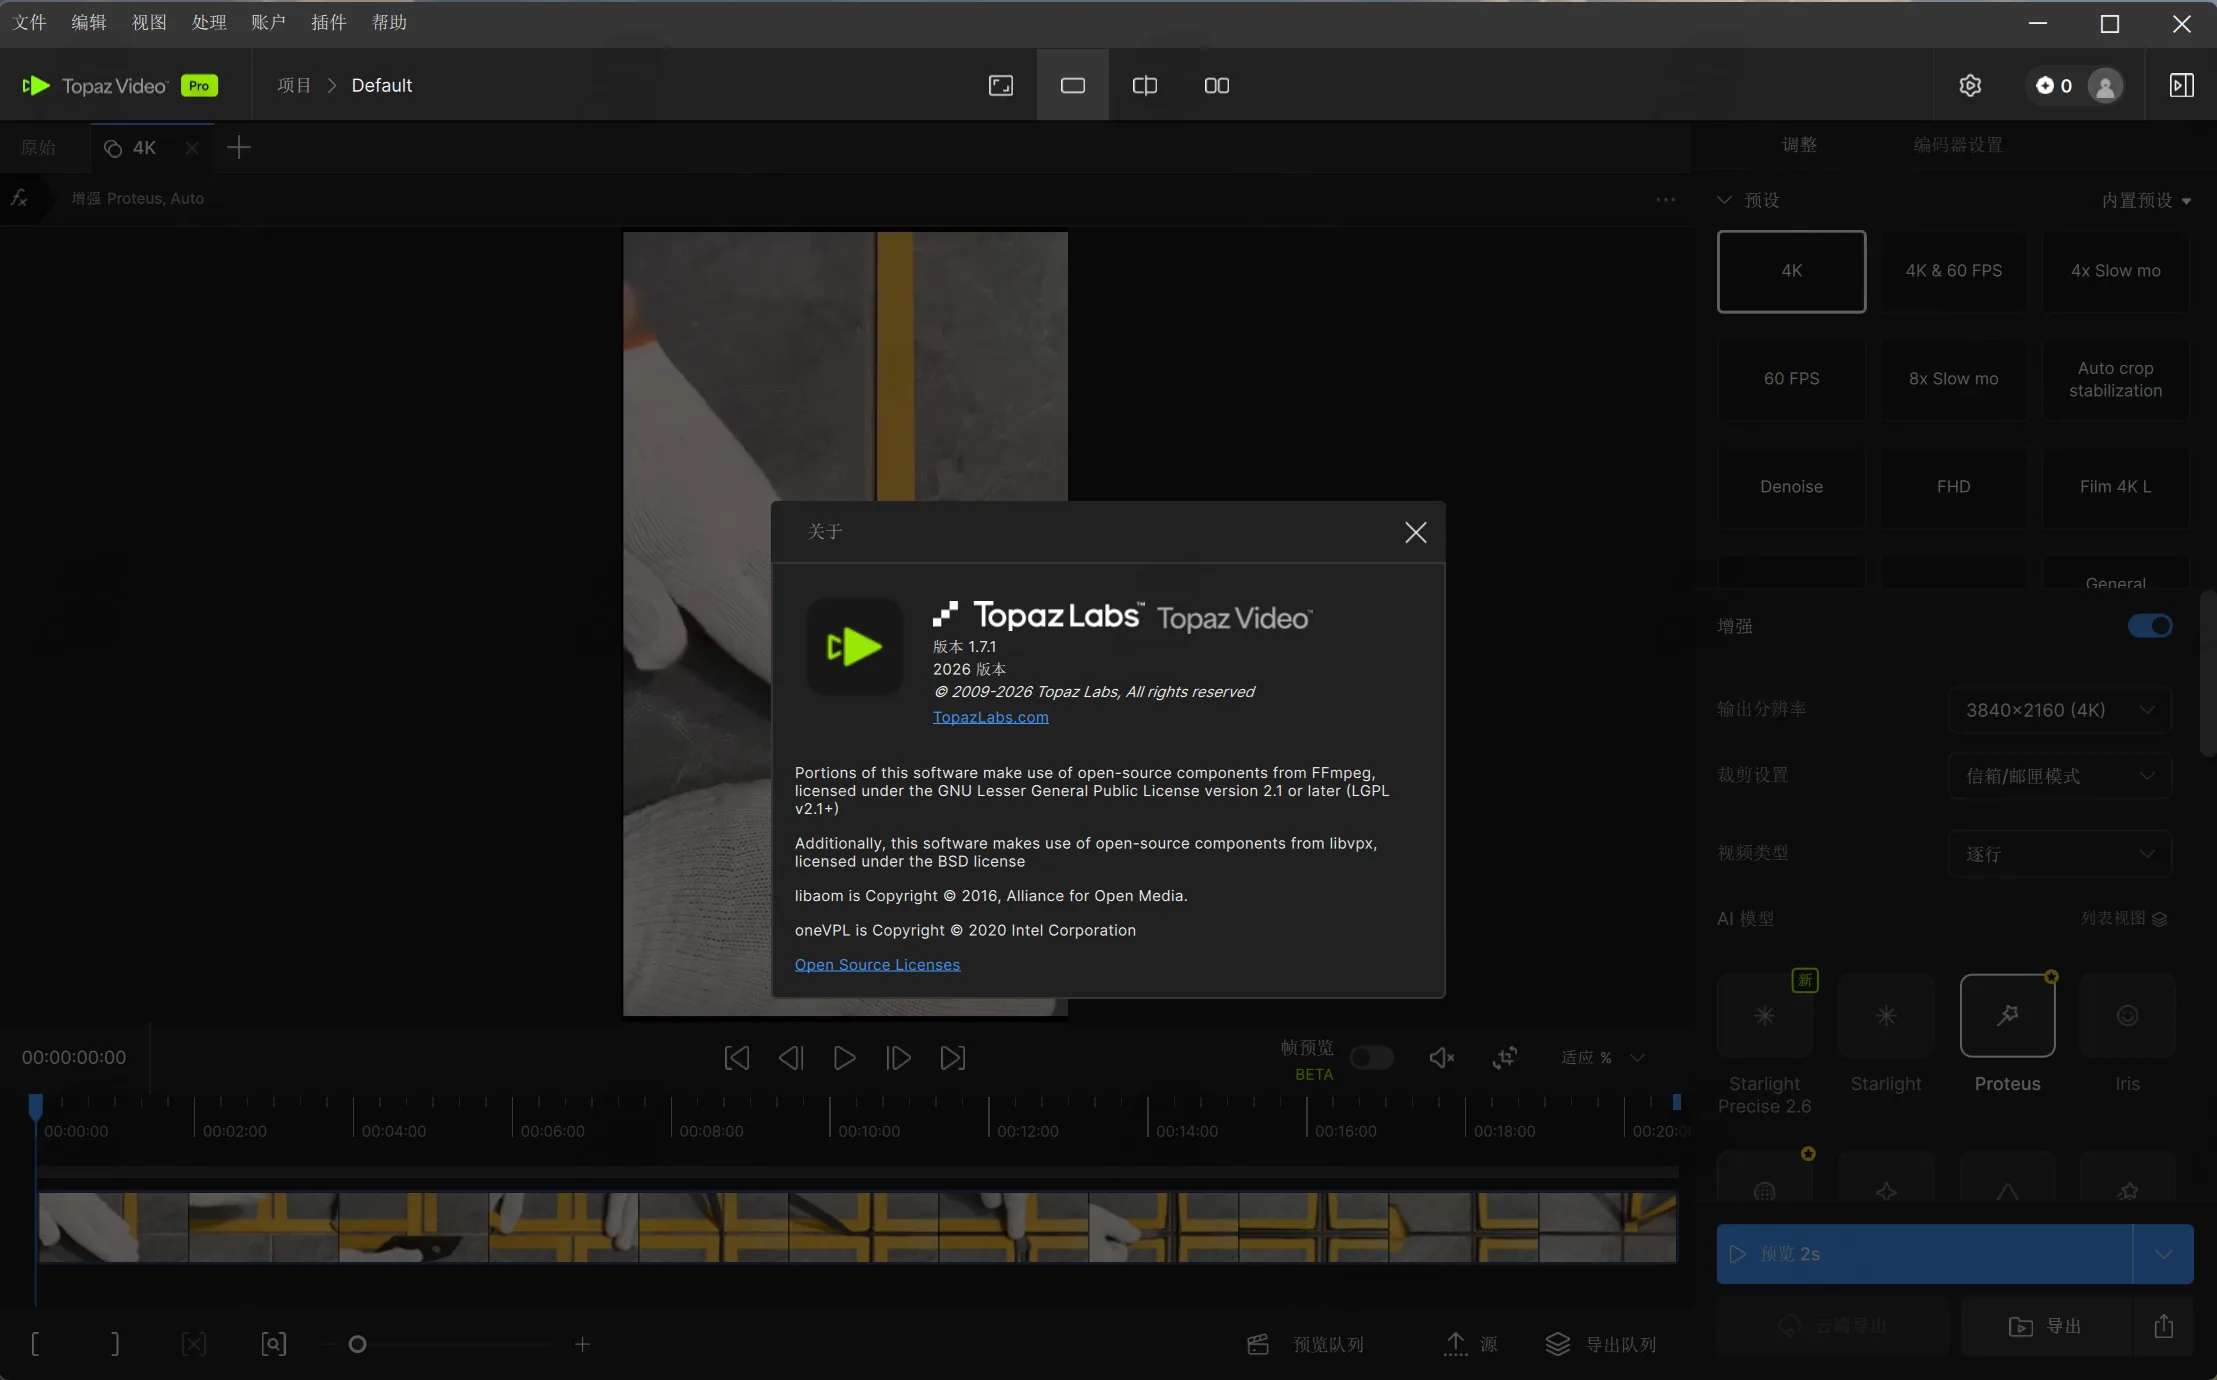Expand the 预览 2s button arrow
This screenshot has width=2217, height=1380.
[2163, 1254]
